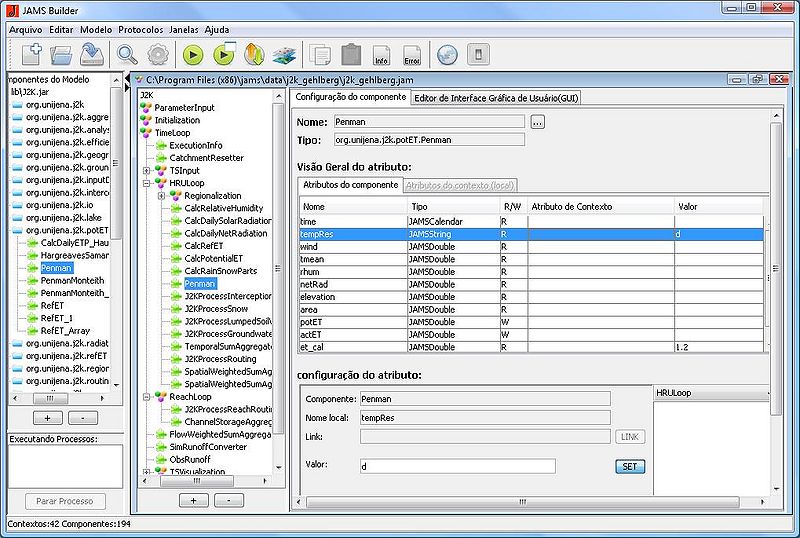Screen dimensions: 800x538
Task: Open the Error log icon
Action: (x=411, y=55)
